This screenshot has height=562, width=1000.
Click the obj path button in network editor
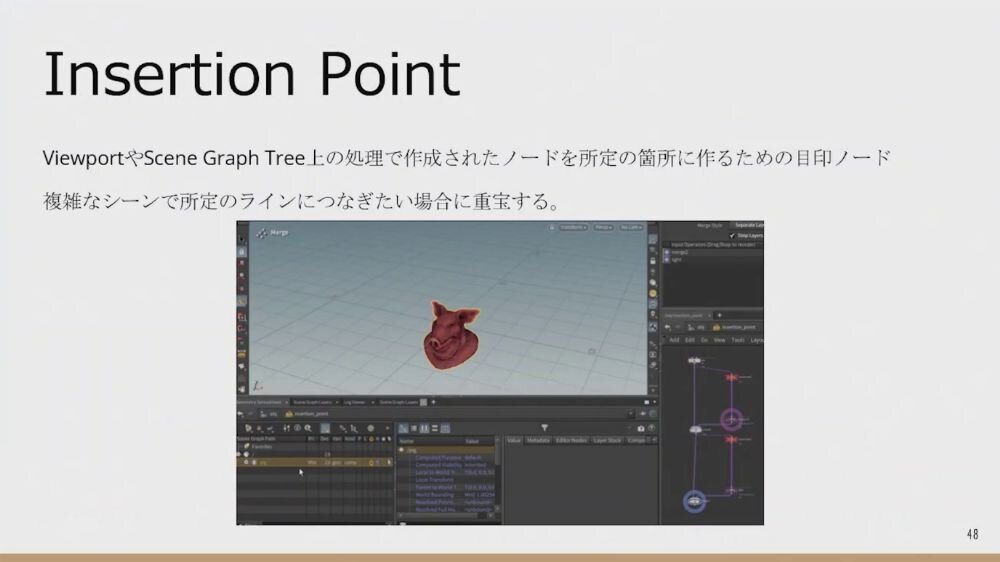pos(702,326)
